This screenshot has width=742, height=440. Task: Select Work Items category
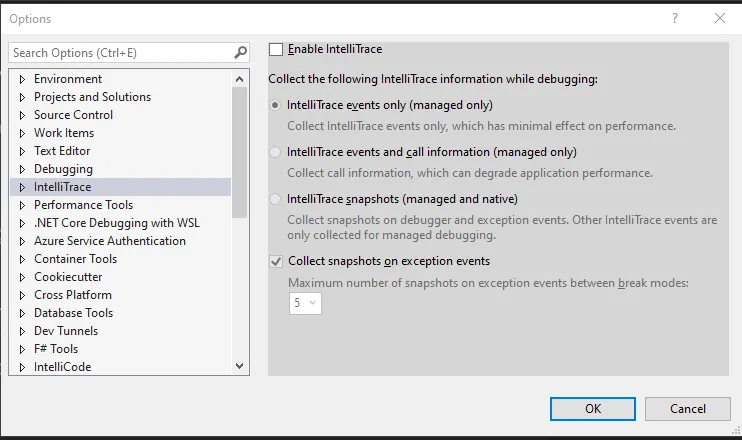[64, 133]
